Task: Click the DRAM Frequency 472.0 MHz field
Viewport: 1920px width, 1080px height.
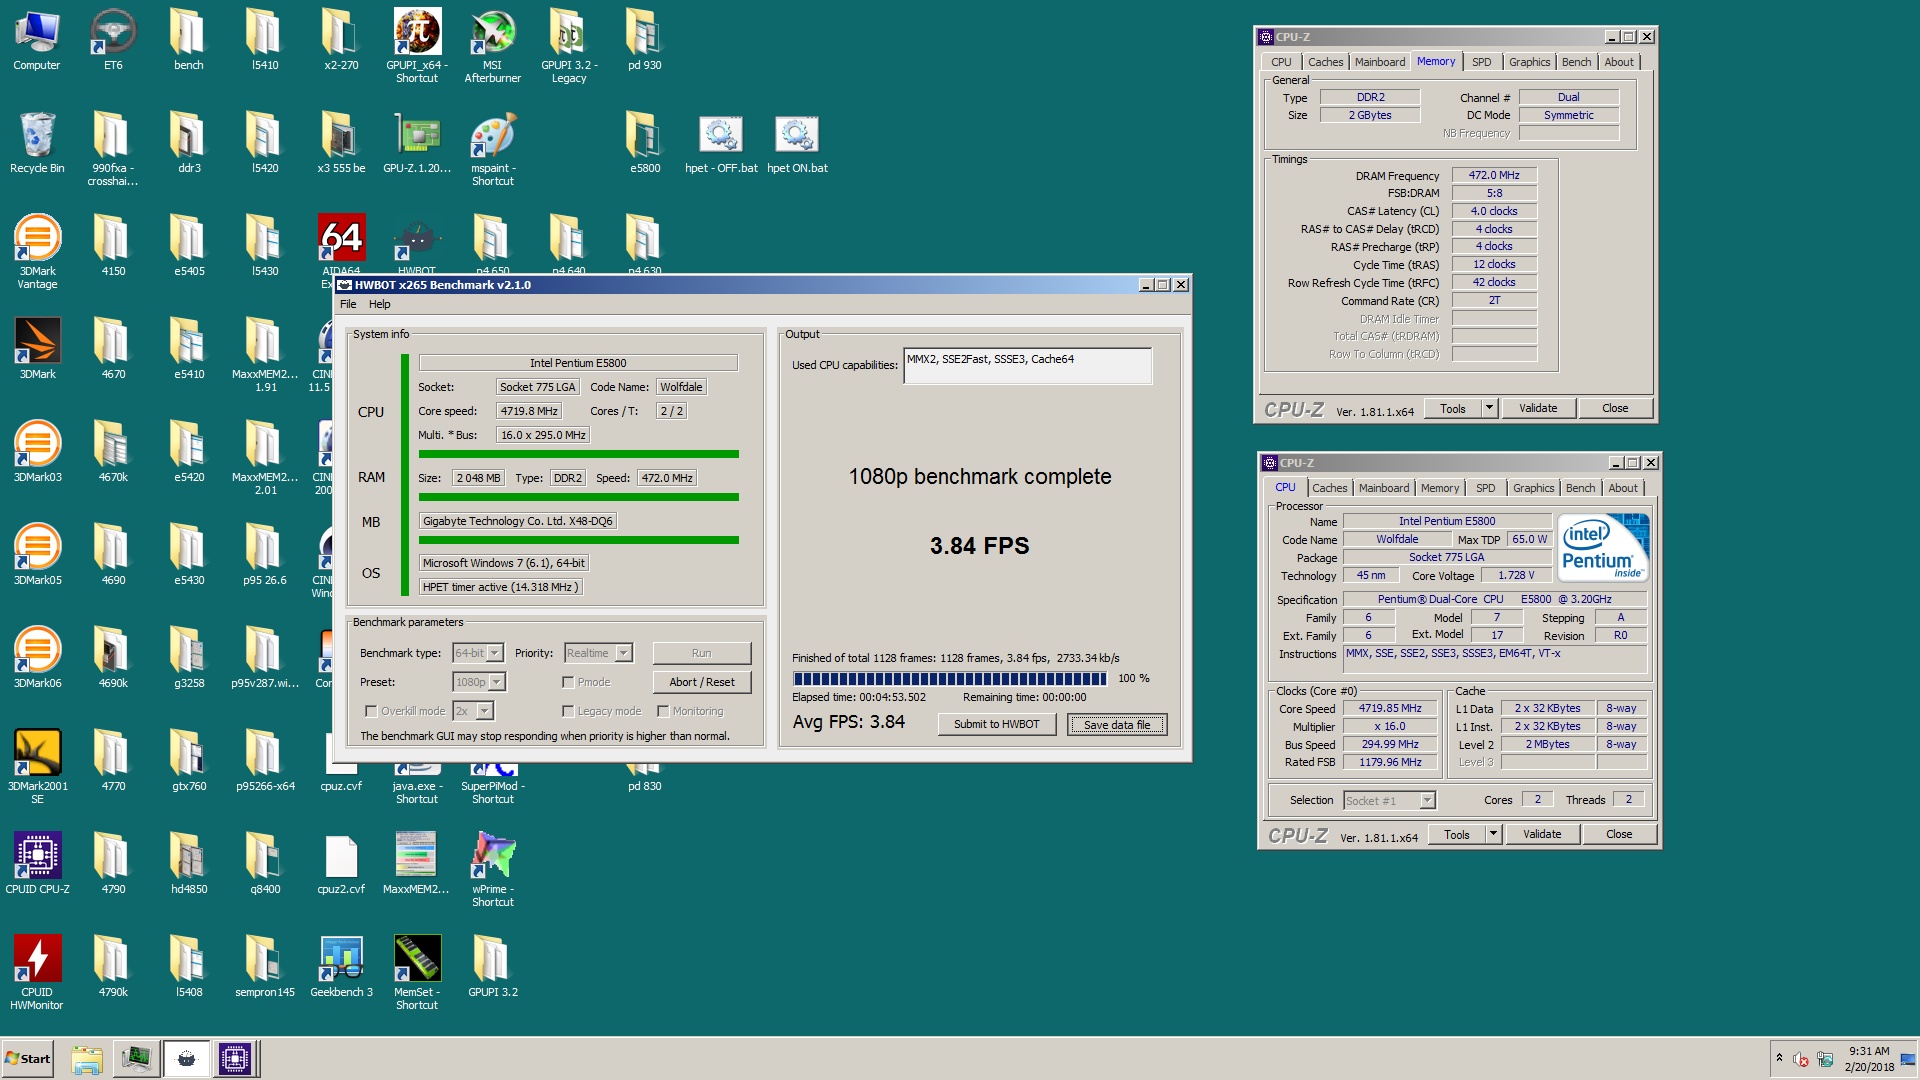Action: tap(1493, 175)
